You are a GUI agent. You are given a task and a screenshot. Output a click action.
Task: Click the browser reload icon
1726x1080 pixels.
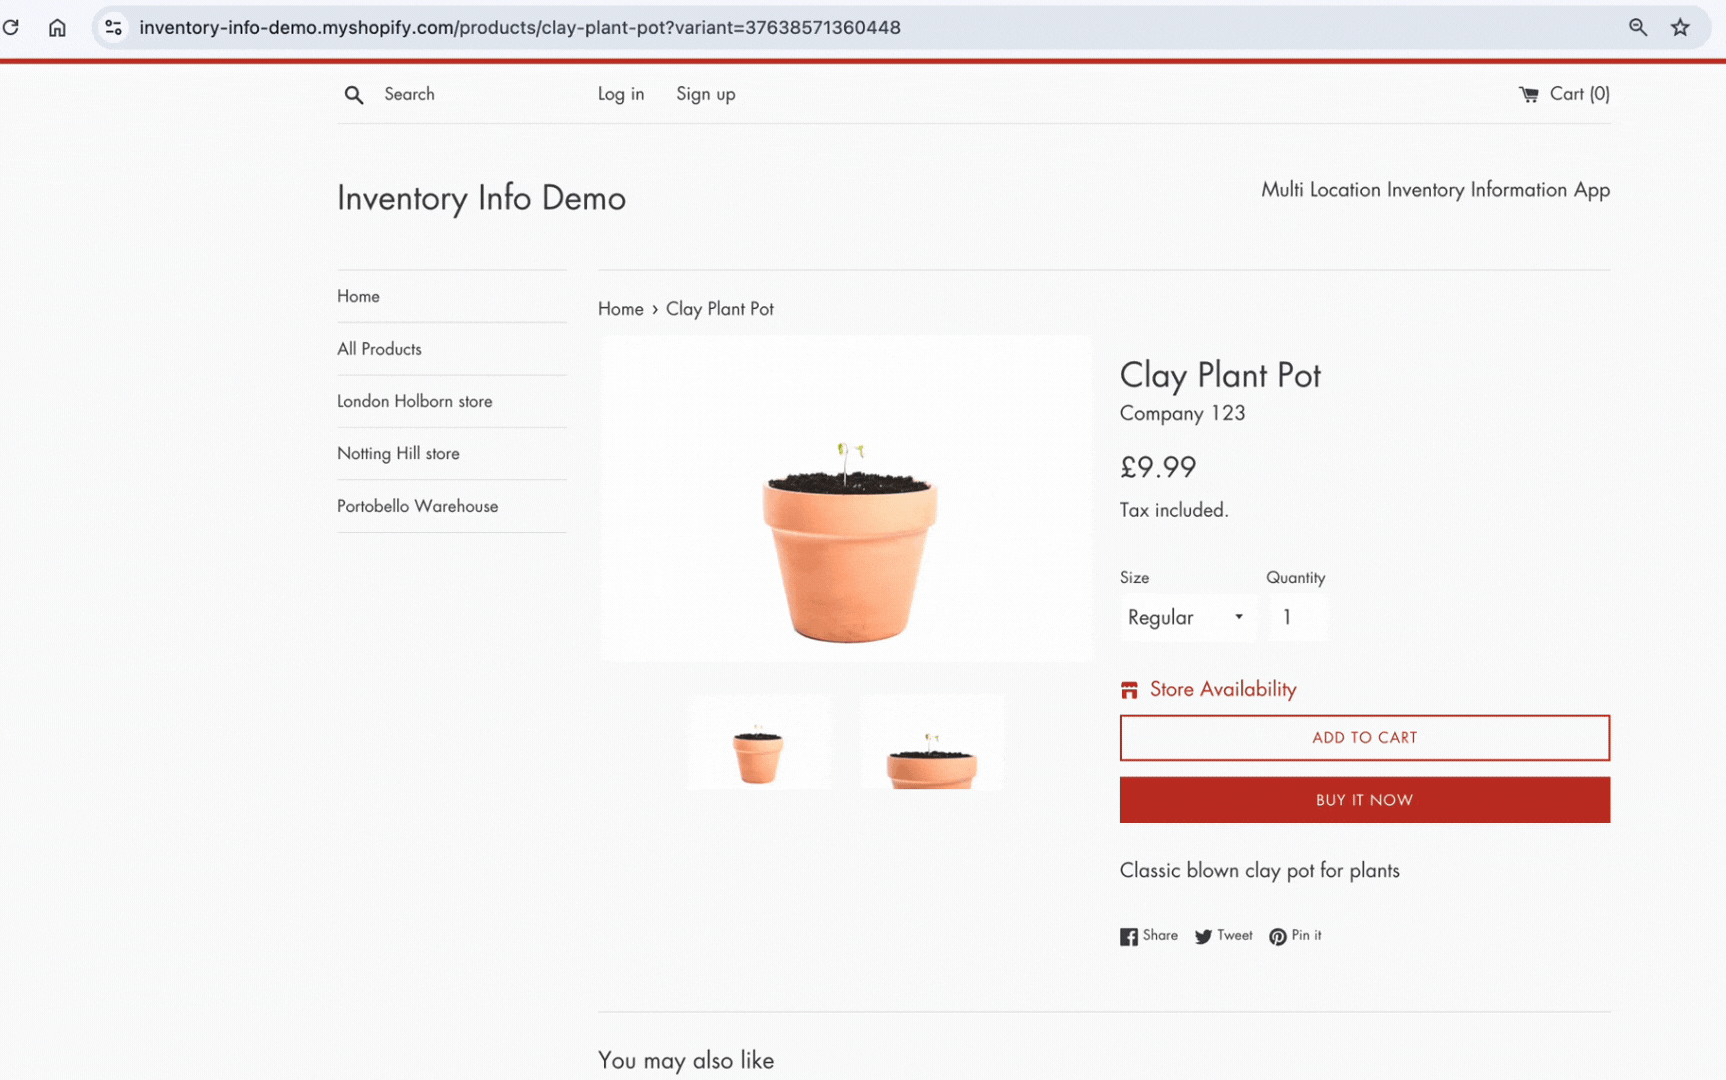[11, 27]
